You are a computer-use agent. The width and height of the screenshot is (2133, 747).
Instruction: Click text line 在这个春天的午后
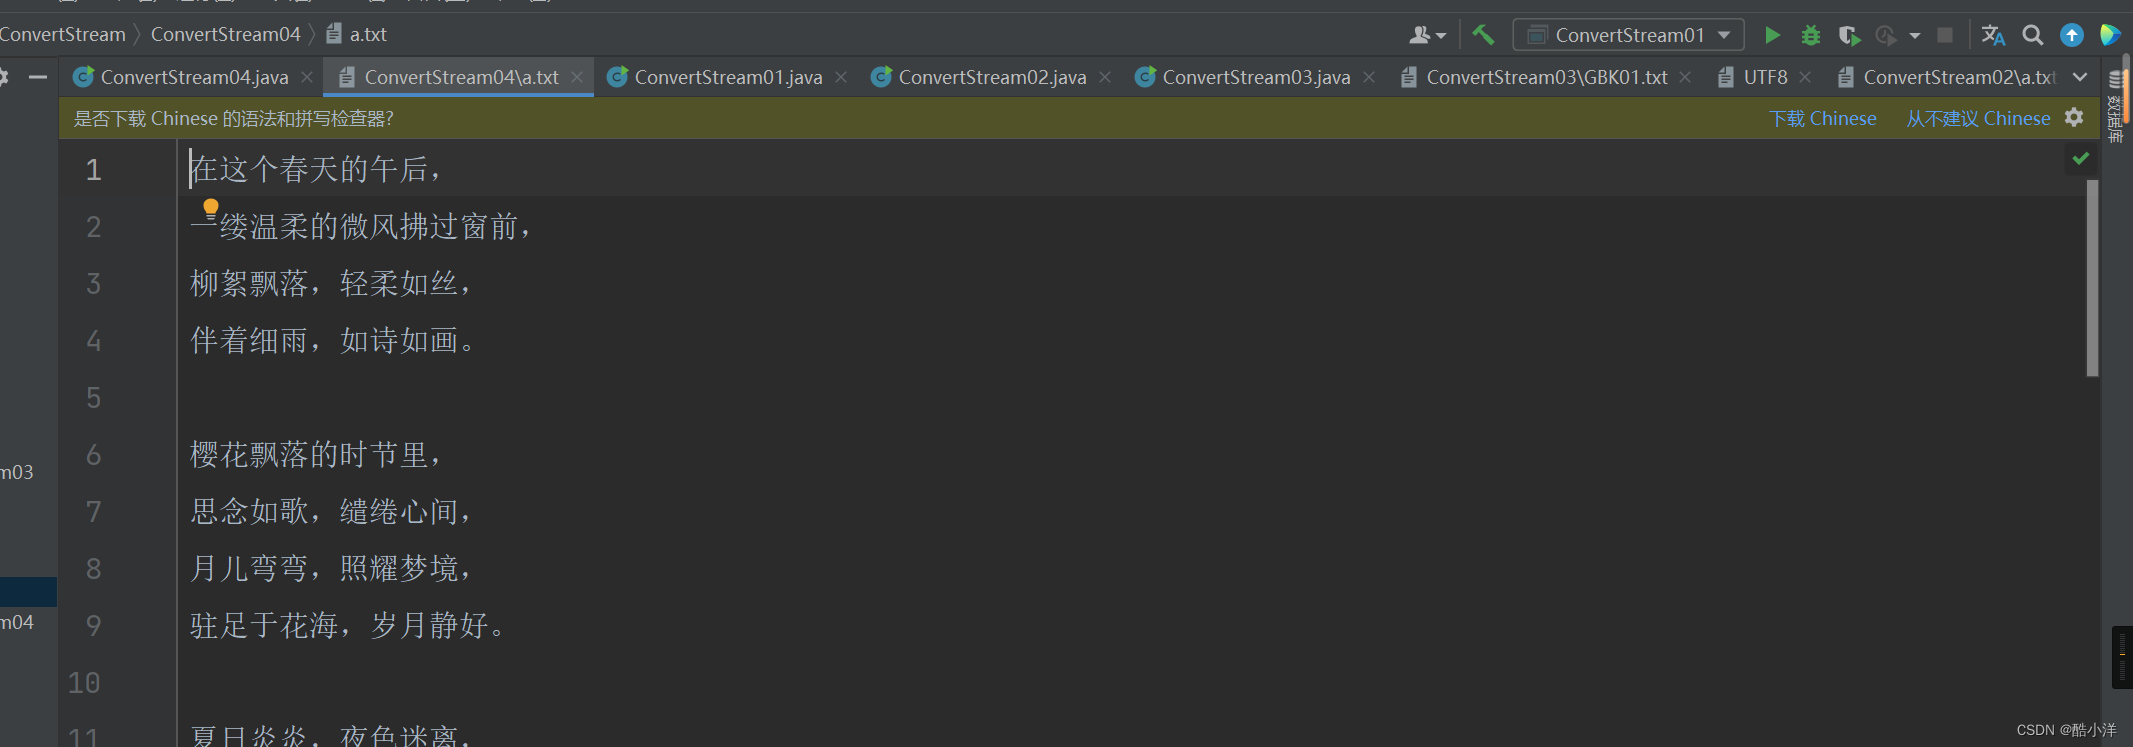[x=316, y=169]
